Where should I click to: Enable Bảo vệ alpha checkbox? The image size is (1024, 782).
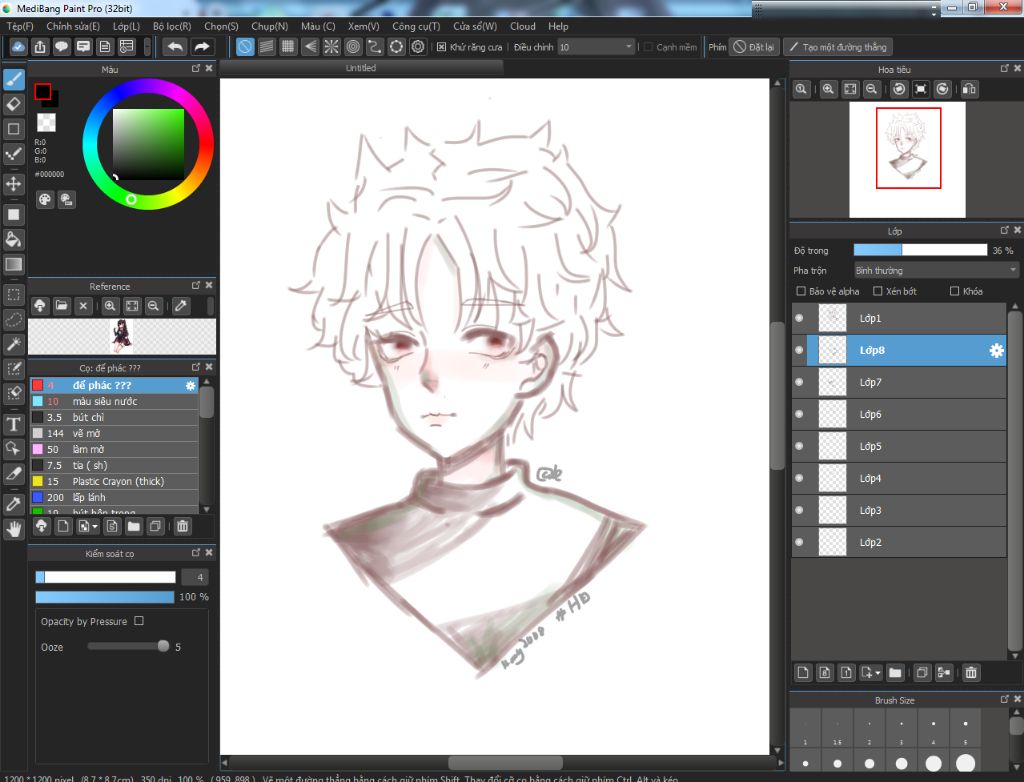tap(801, 291)
